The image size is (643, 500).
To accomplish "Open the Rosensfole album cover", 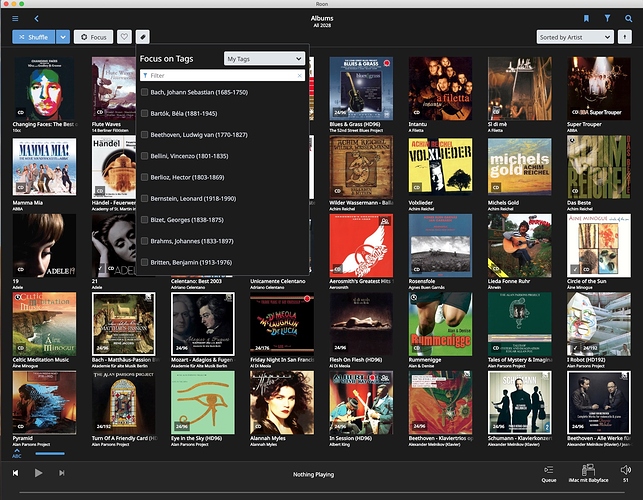I will (440, 246).
